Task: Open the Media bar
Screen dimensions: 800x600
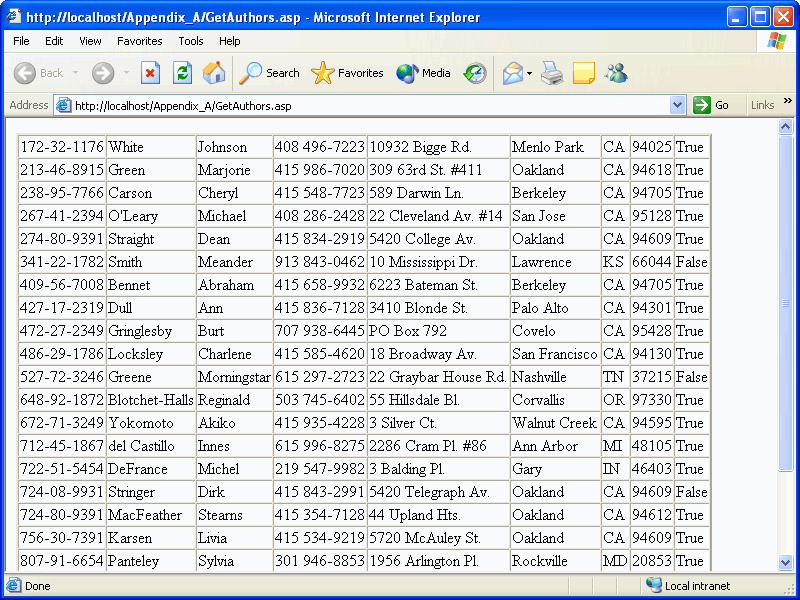Action: (x=423, y=73)
